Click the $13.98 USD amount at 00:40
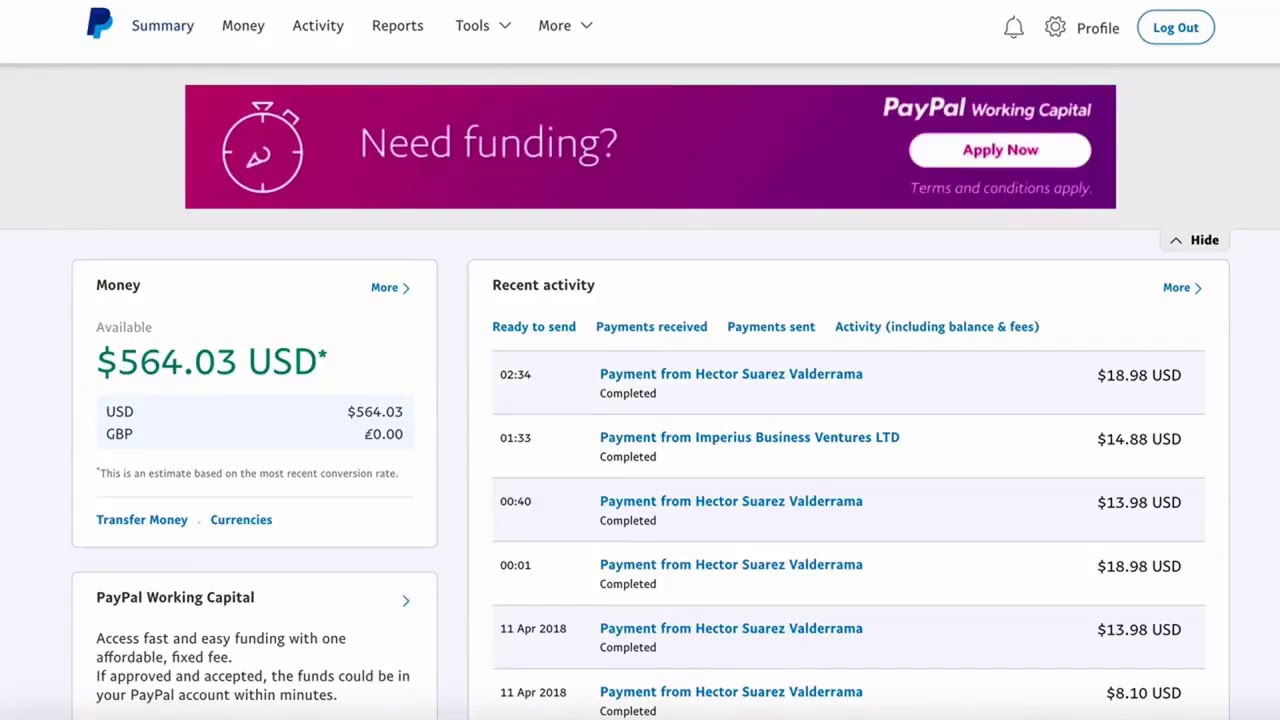The height and width of the screenshot is (720, 1280). coord(1139,502)
